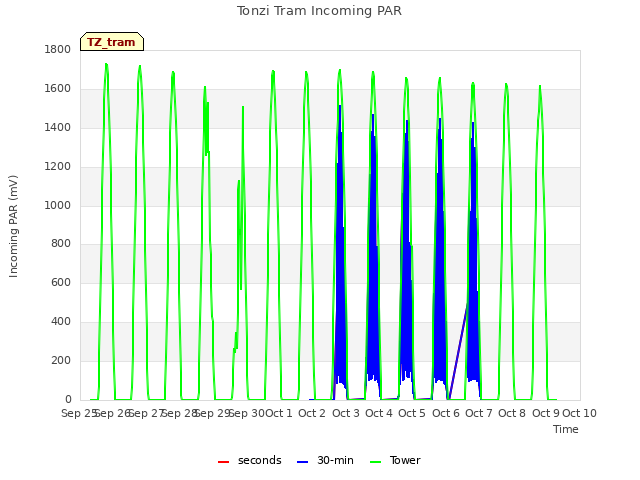Click the 1200 y-axis tick label
Image resolution: width=640 pixels, height=480 pixels.
[x=58, y=167]
